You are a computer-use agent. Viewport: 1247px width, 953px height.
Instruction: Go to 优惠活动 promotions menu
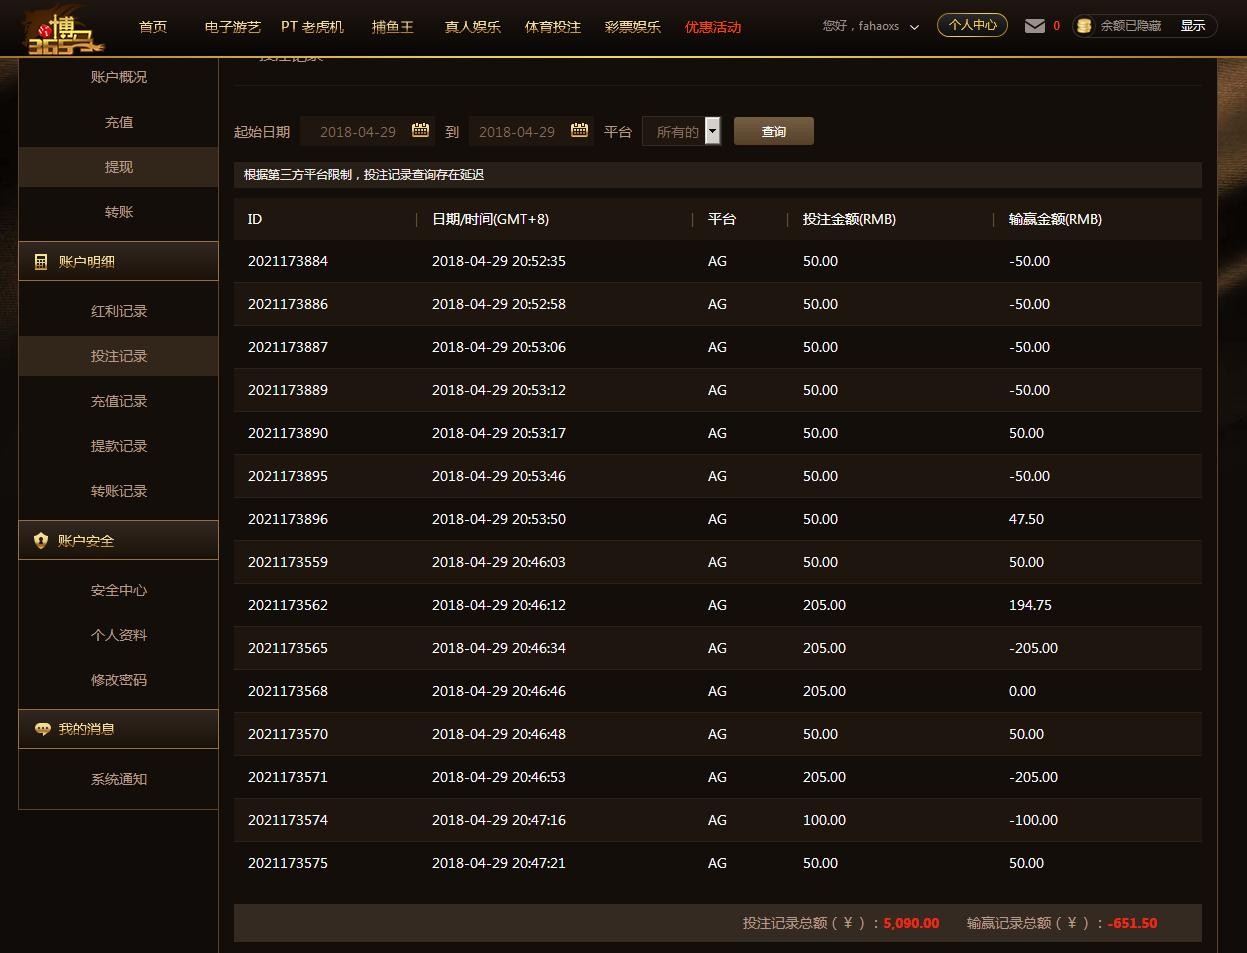(x=712, y=27)
